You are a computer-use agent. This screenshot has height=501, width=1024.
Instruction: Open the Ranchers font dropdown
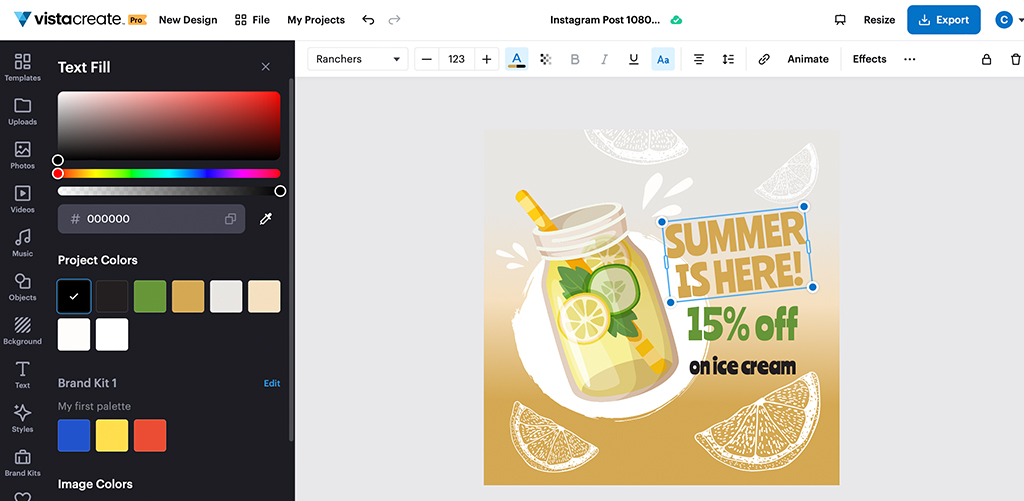357,59
